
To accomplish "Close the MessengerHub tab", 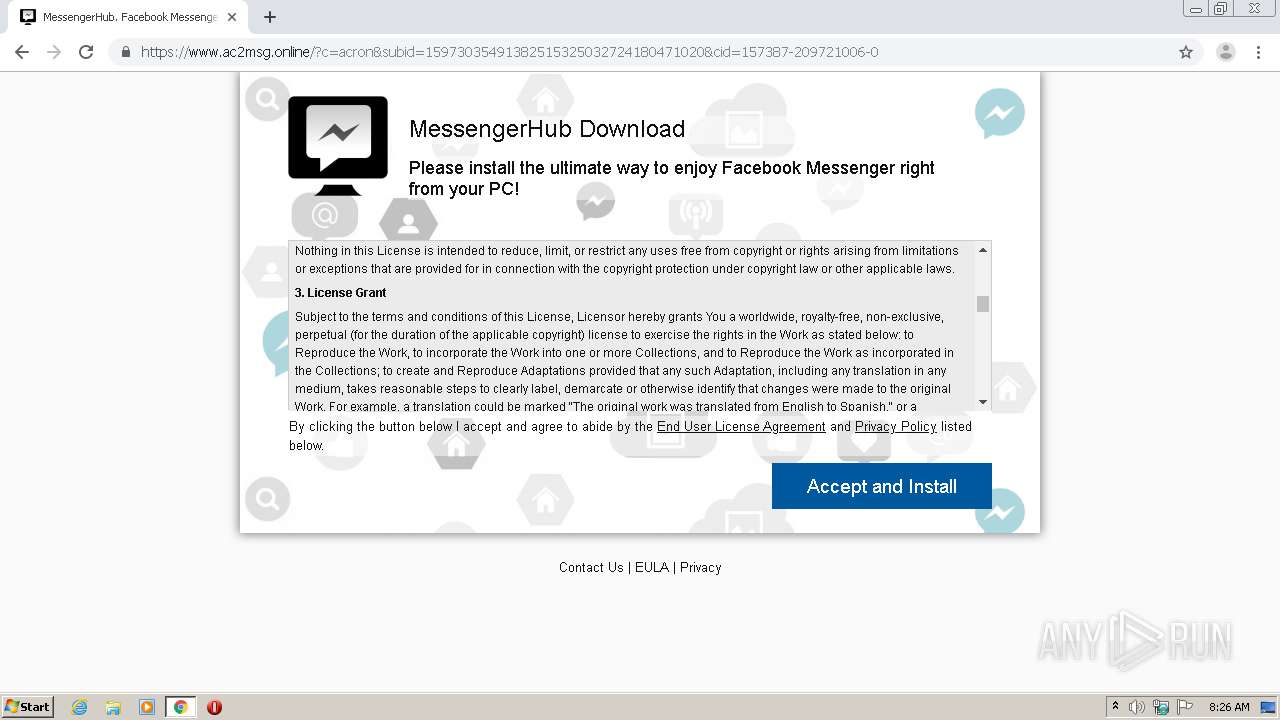I will click(232, 17).
